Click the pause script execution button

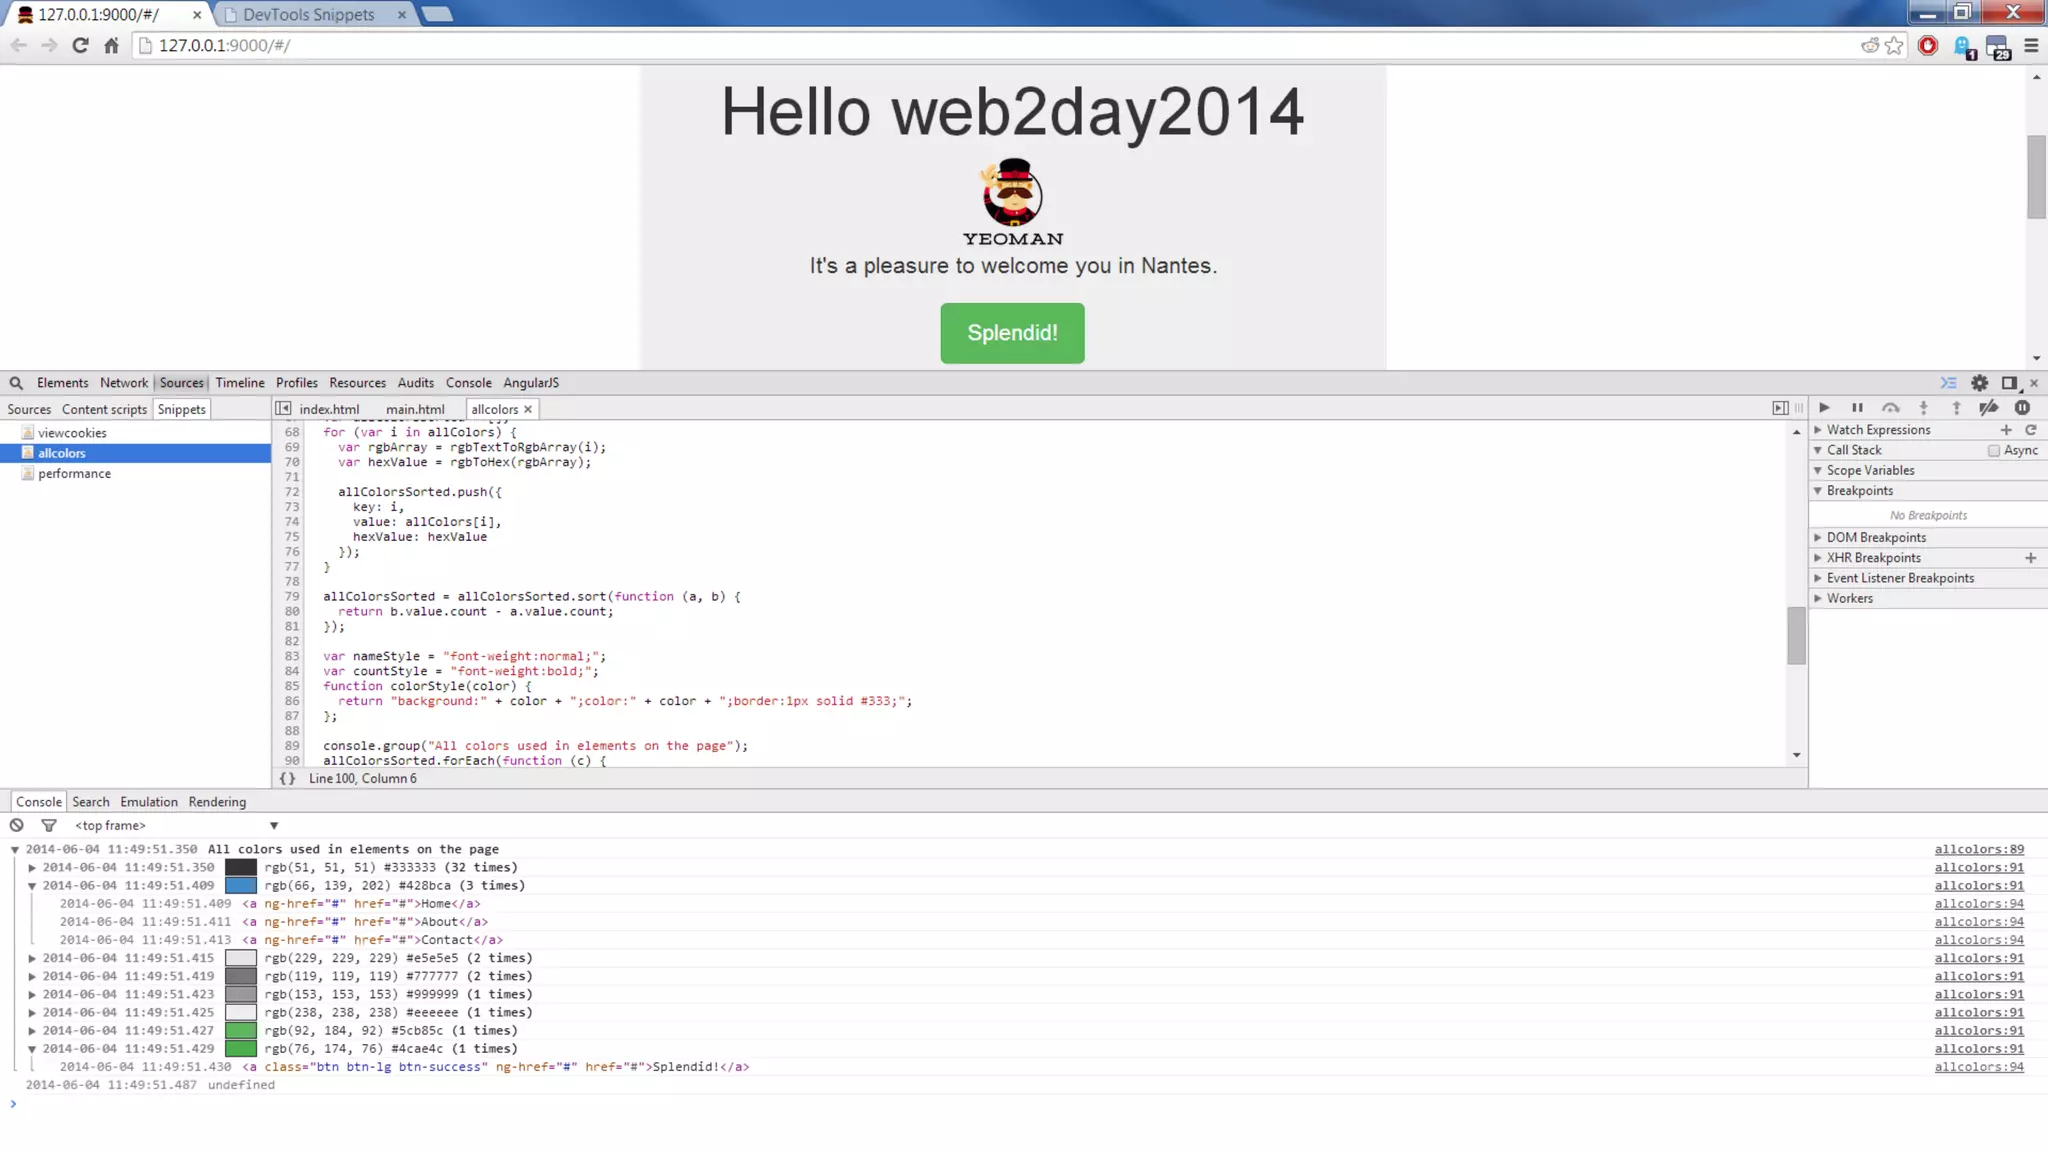(1857, 408)
